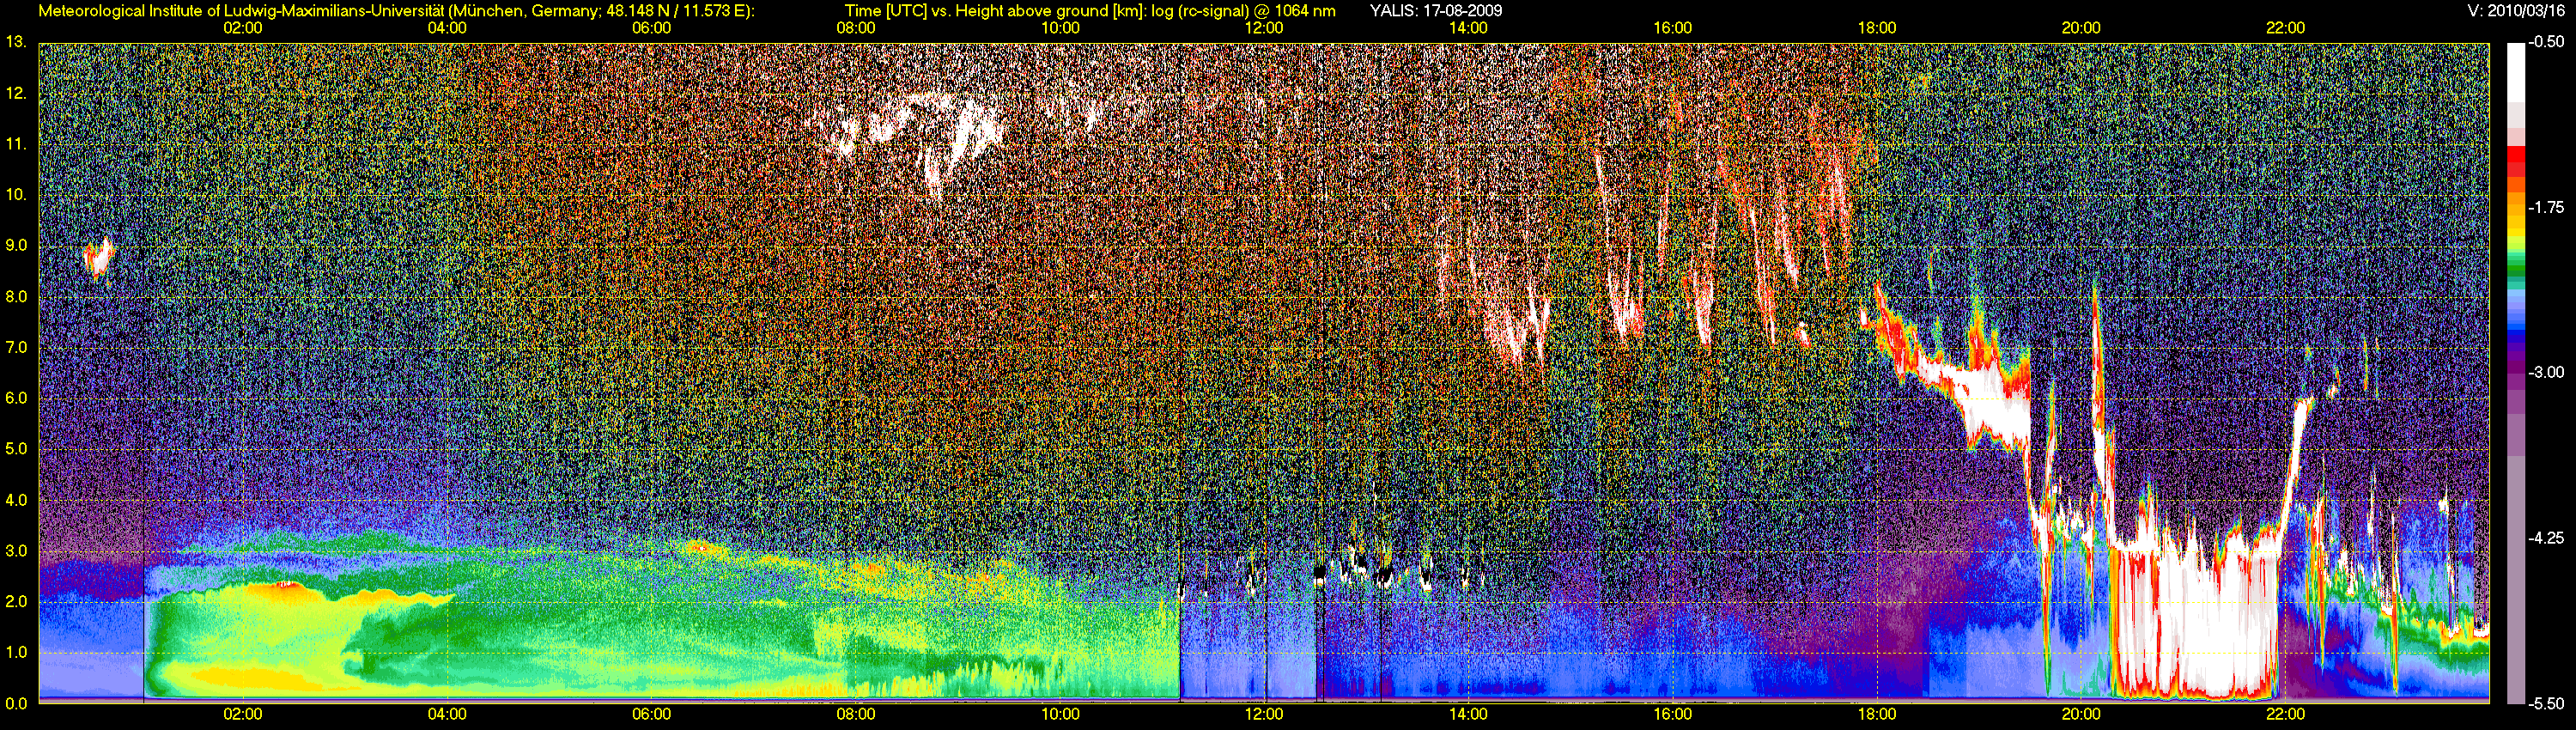The width and height of the screenshot is (2576, 730).
Task: Click the 10:00 label on the upper time axis
Action: point(1060,28)
